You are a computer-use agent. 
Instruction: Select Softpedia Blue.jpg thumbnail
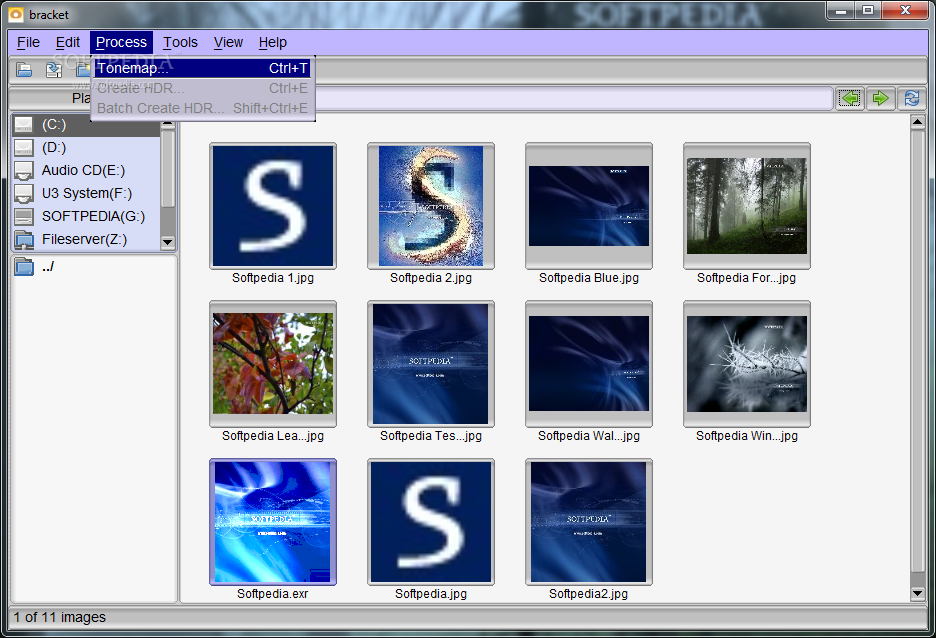pos(589,206)
